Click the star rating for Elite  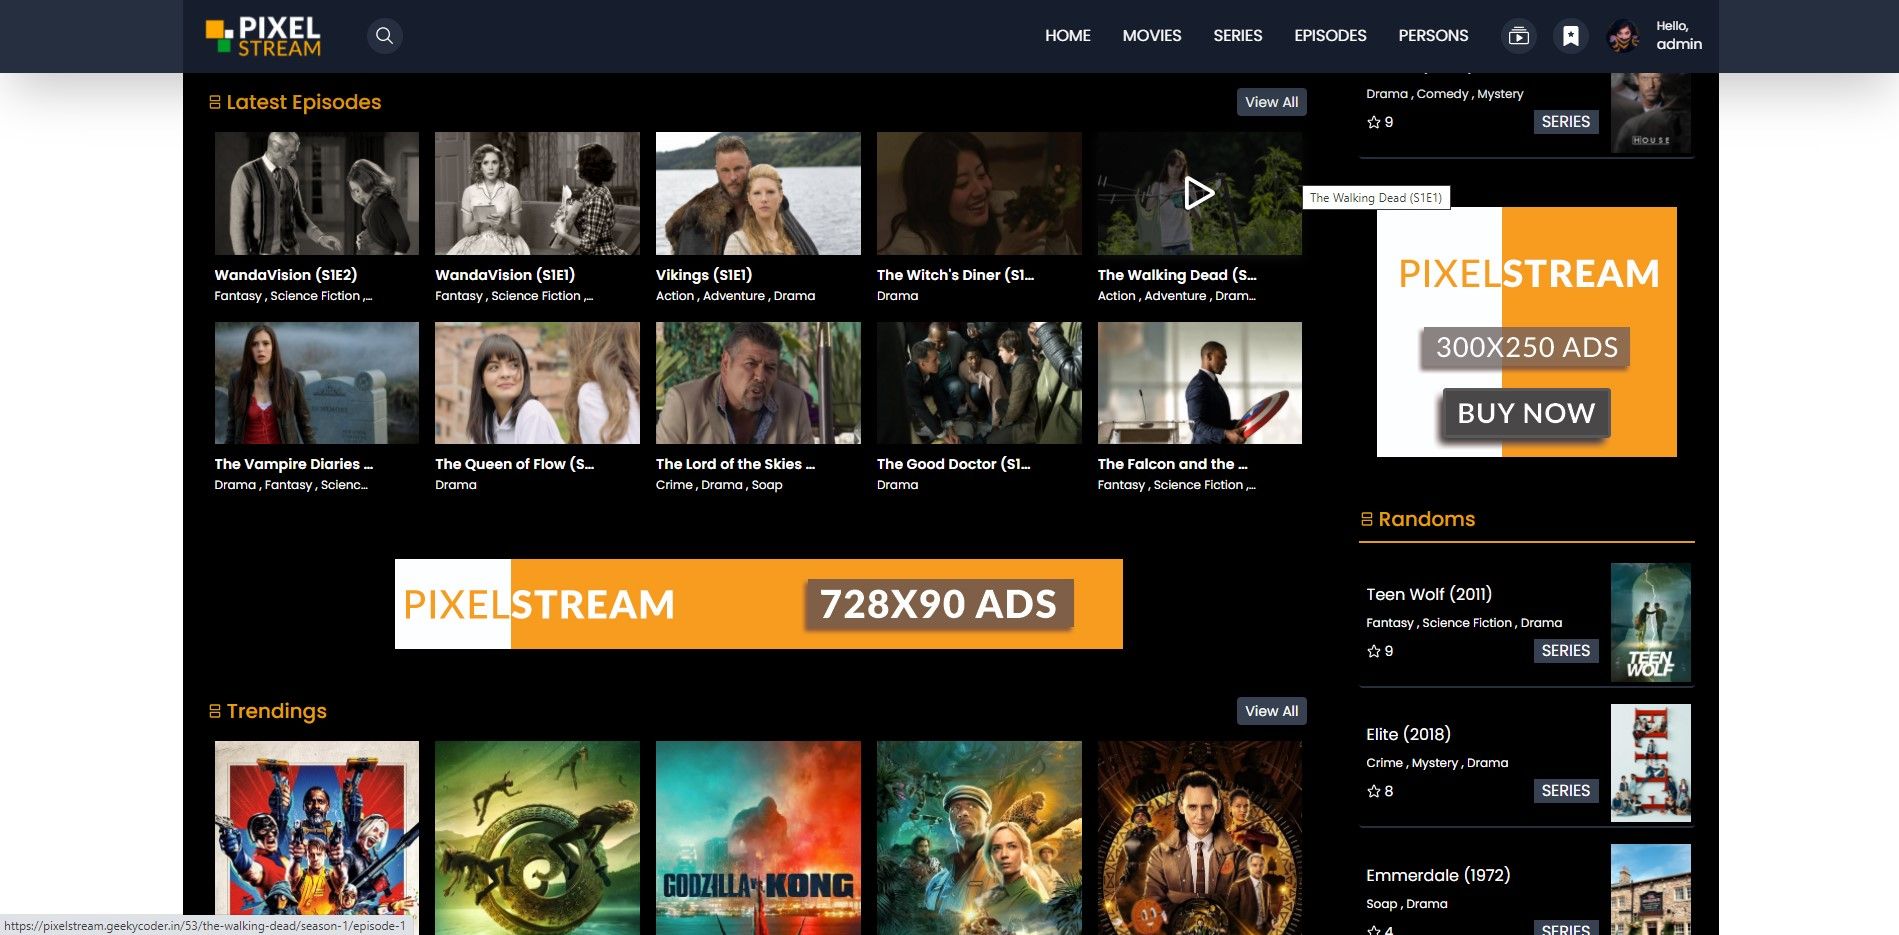tap(1380, 791)
